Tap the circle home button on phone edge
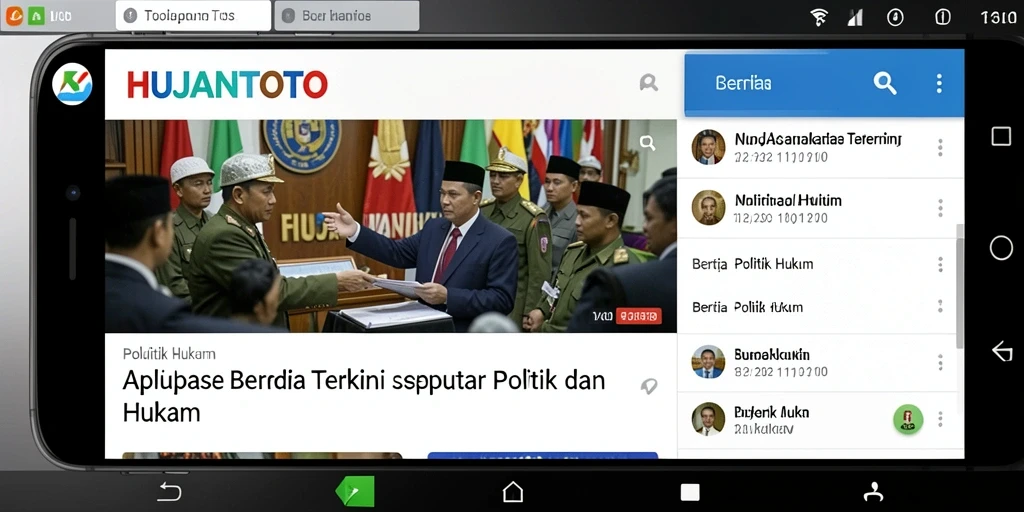This screenshot has width=1024, height=512. pyautogui.click(x=1001, y=248)
